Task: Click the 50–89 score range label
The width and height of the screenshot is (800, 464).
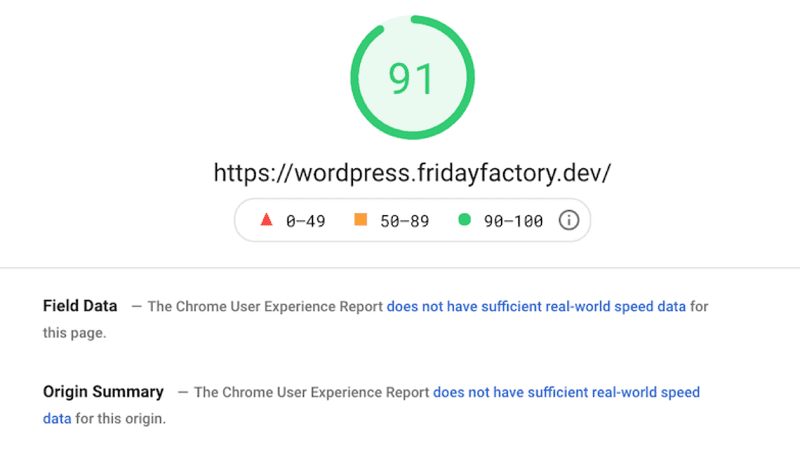Action: point(404,221)
